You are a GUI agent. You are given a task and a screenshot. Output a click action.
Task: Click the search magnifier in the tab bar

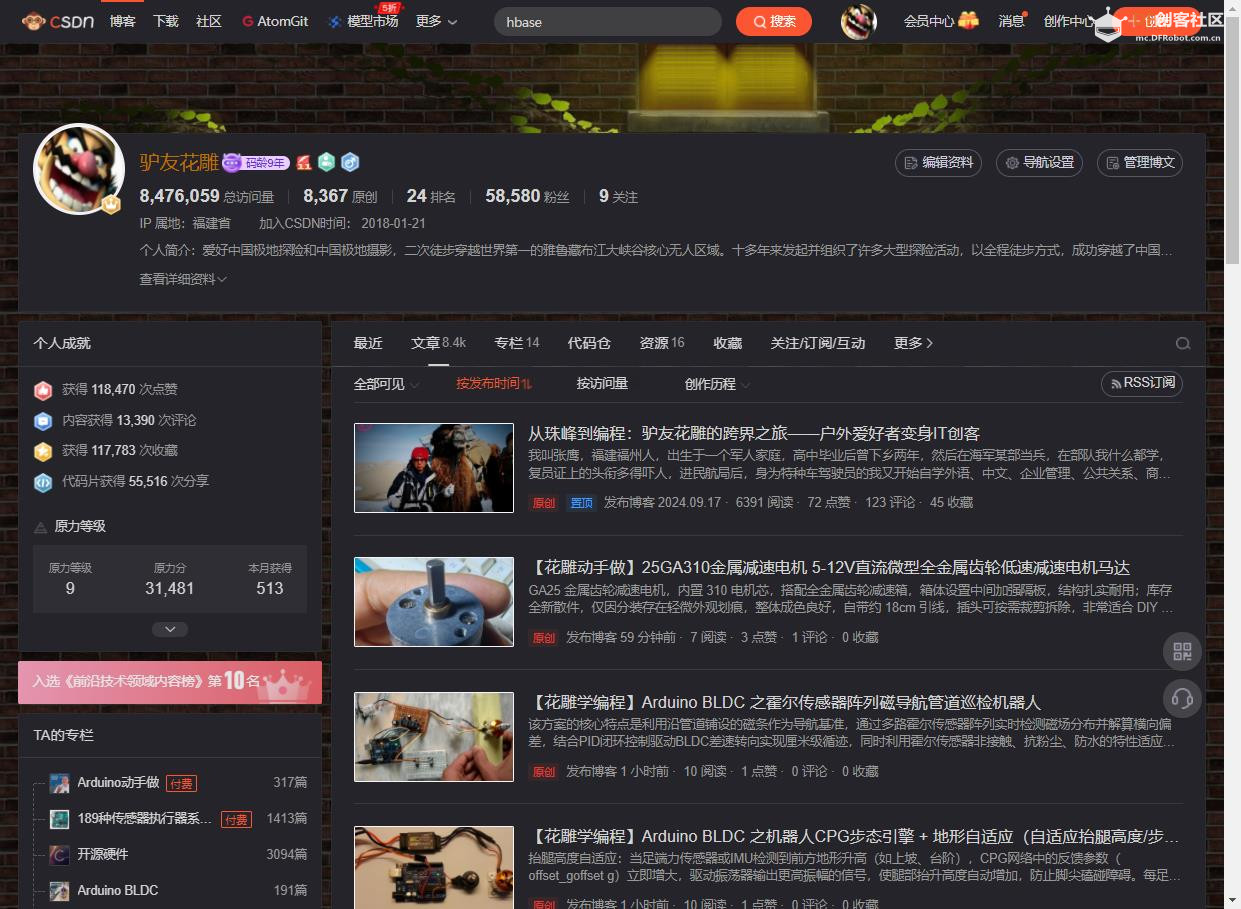(1183, 343)
